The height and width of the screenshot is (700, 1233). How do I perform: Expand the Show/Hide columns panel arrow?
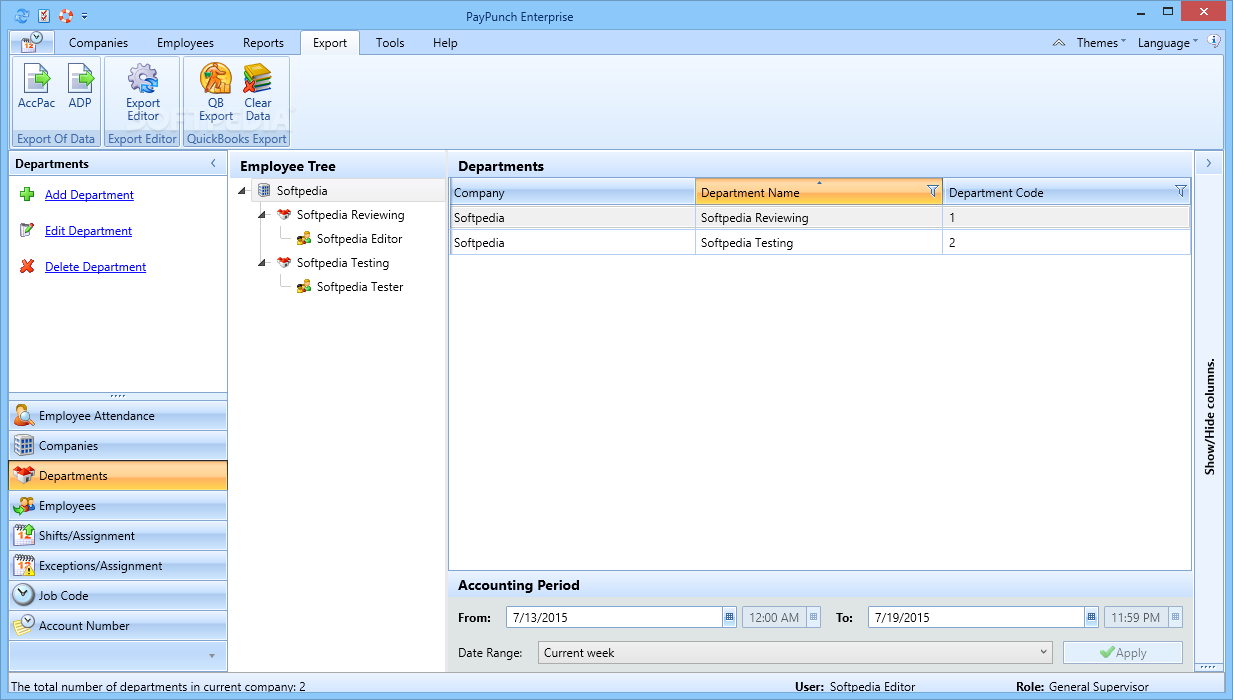tap(1208, 163)
